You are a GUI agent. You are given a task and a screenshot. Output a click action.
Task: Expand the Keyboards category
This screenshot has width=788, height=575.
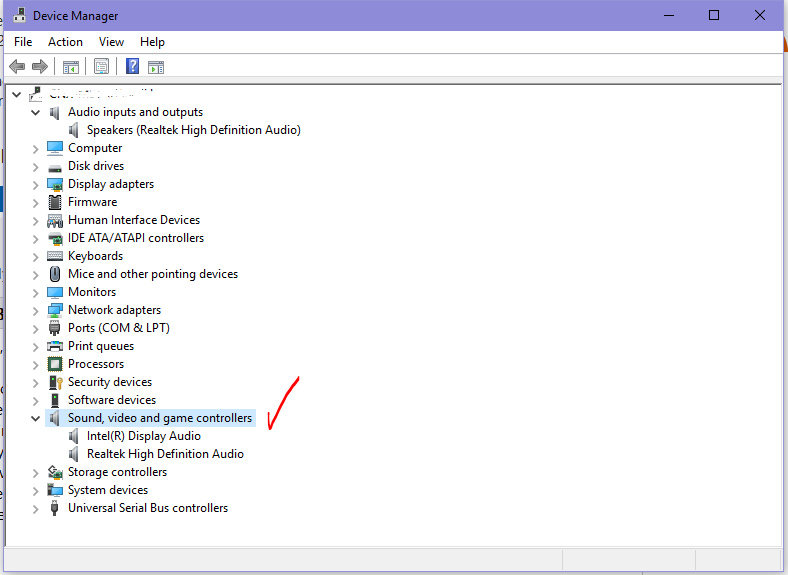(36, 257)
